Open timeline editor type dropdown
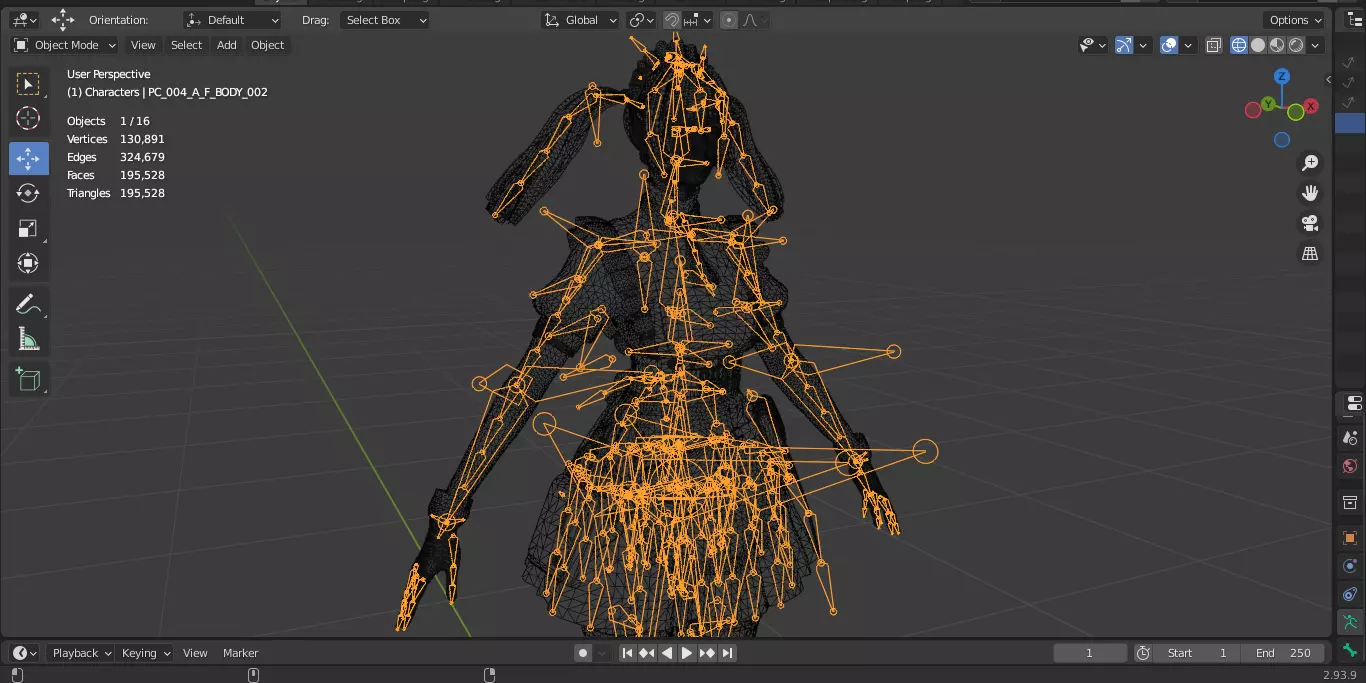The image size is (1366, 683). [25, 653]
